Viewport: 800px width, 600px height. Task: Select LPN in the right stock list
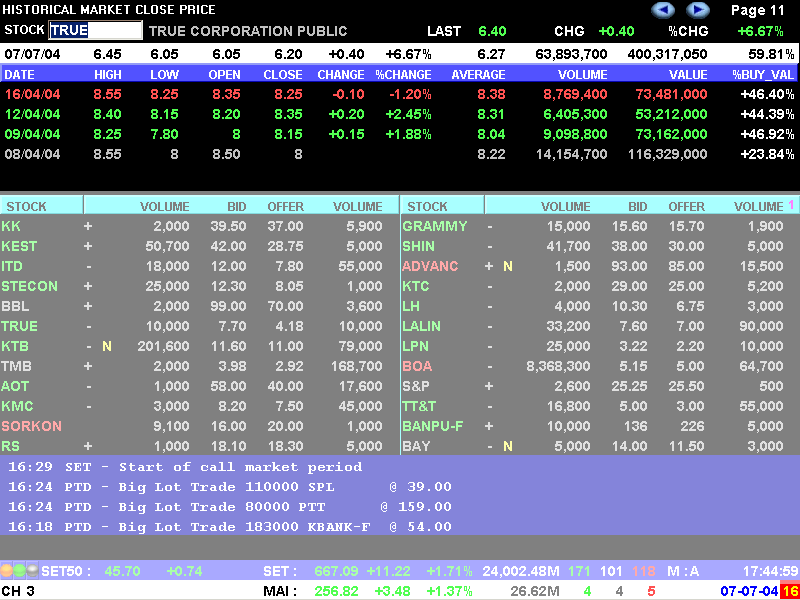[415, 346]
